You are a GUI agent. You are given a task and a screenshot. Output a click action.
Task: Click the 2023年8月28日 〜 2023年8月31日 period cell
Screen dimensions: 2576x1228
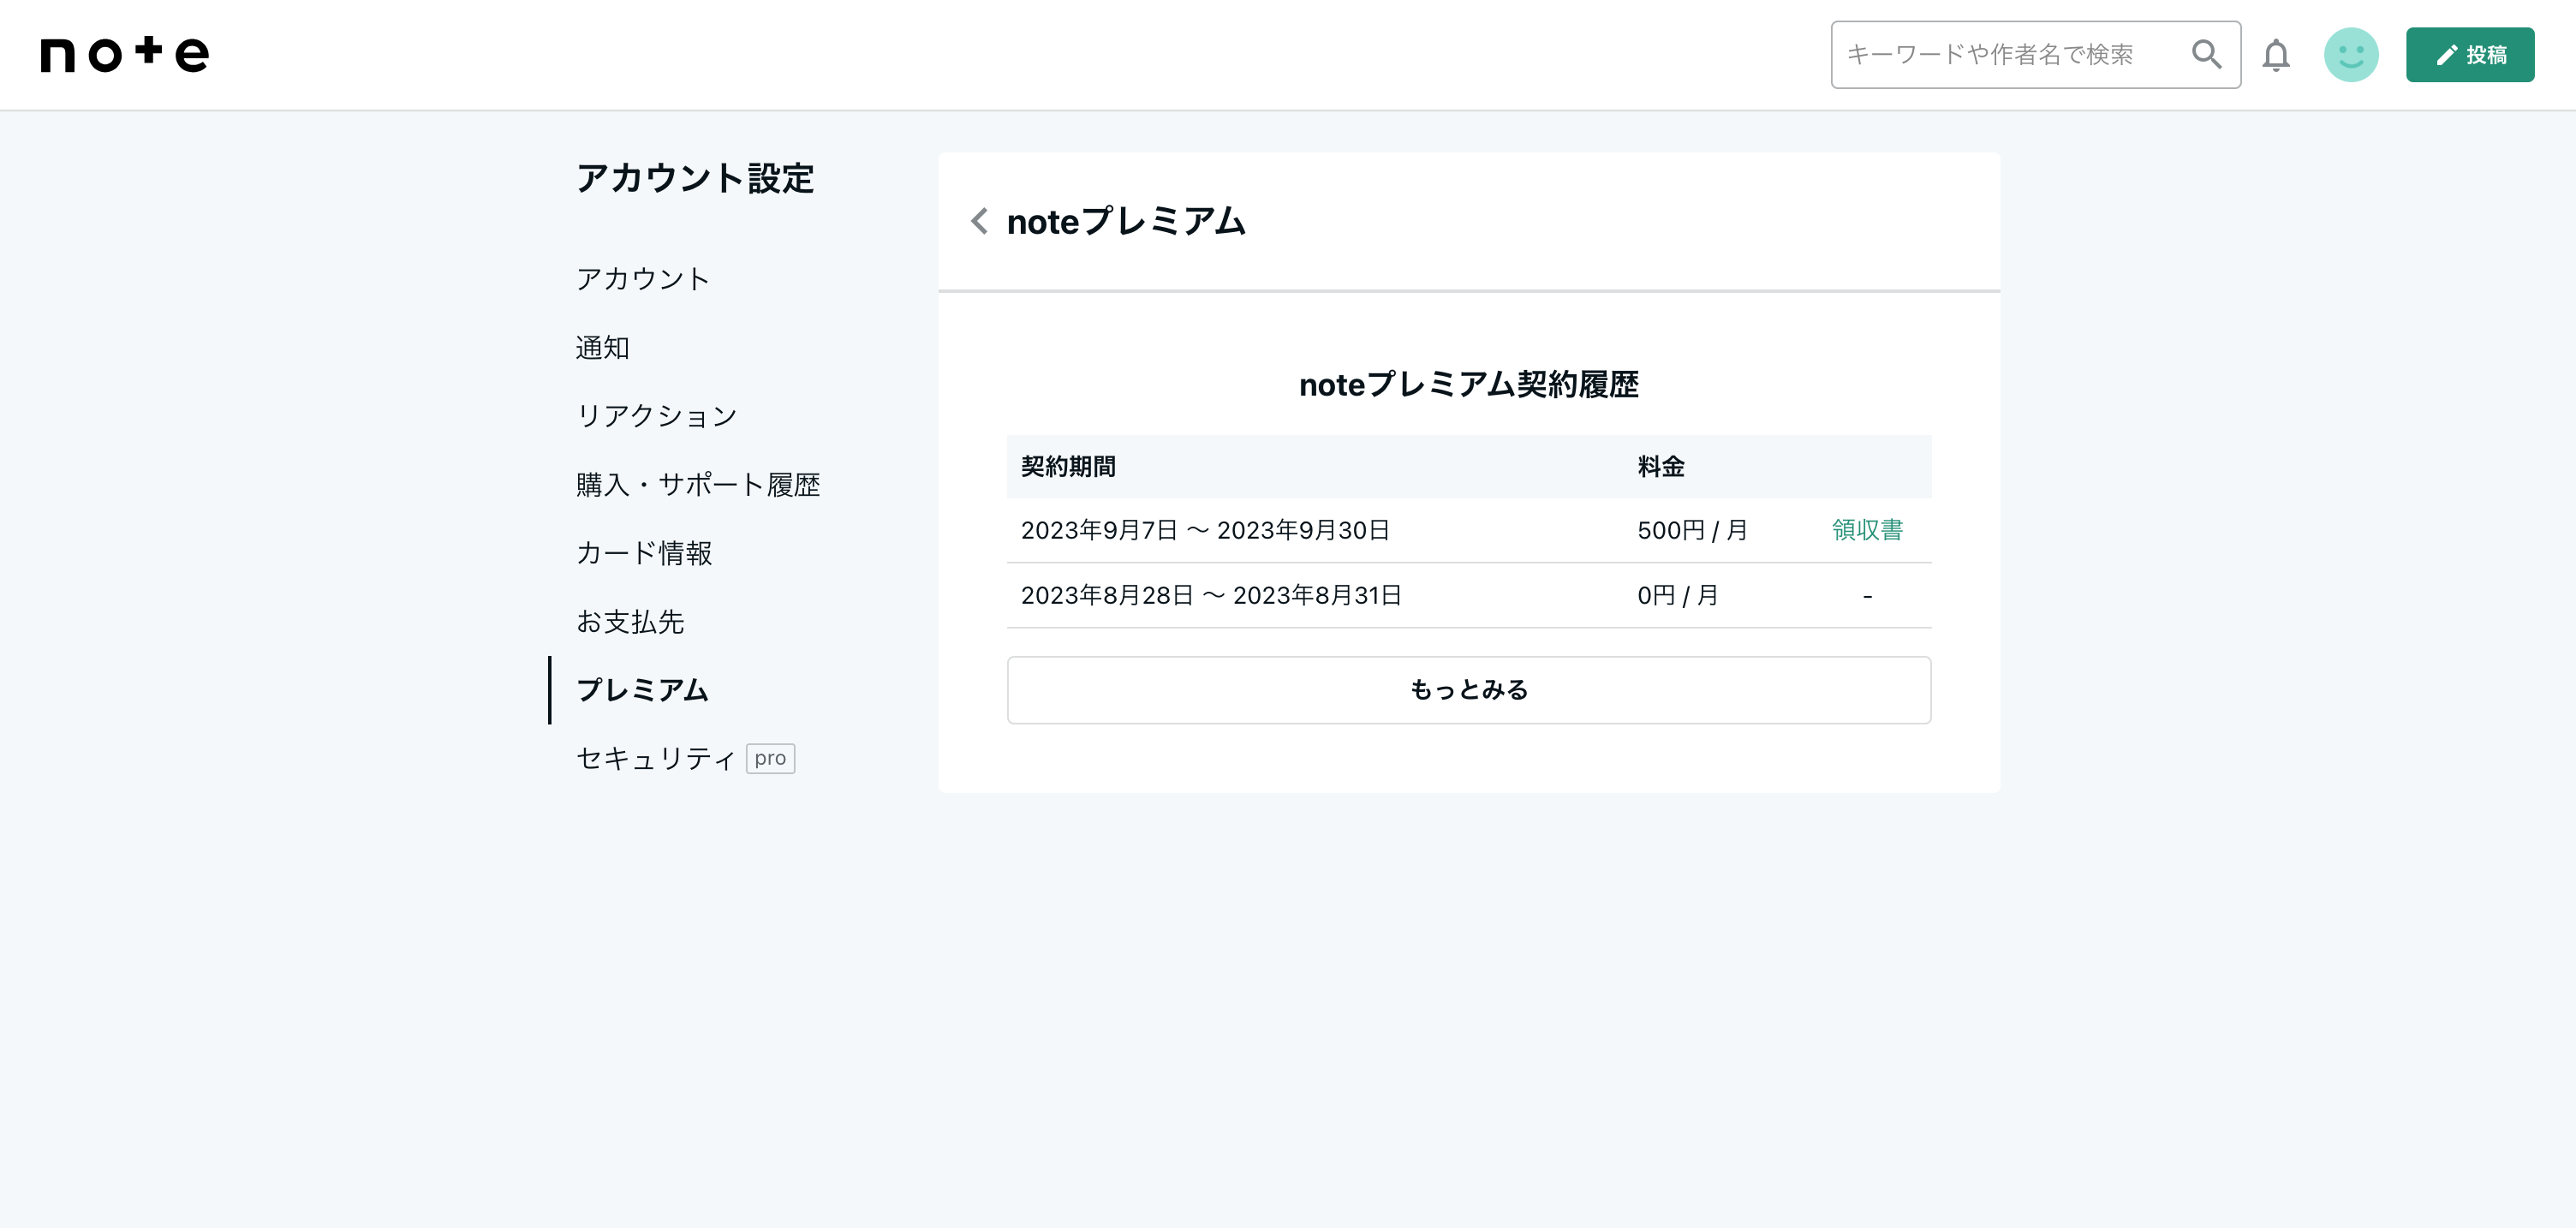pos(1211,596)
